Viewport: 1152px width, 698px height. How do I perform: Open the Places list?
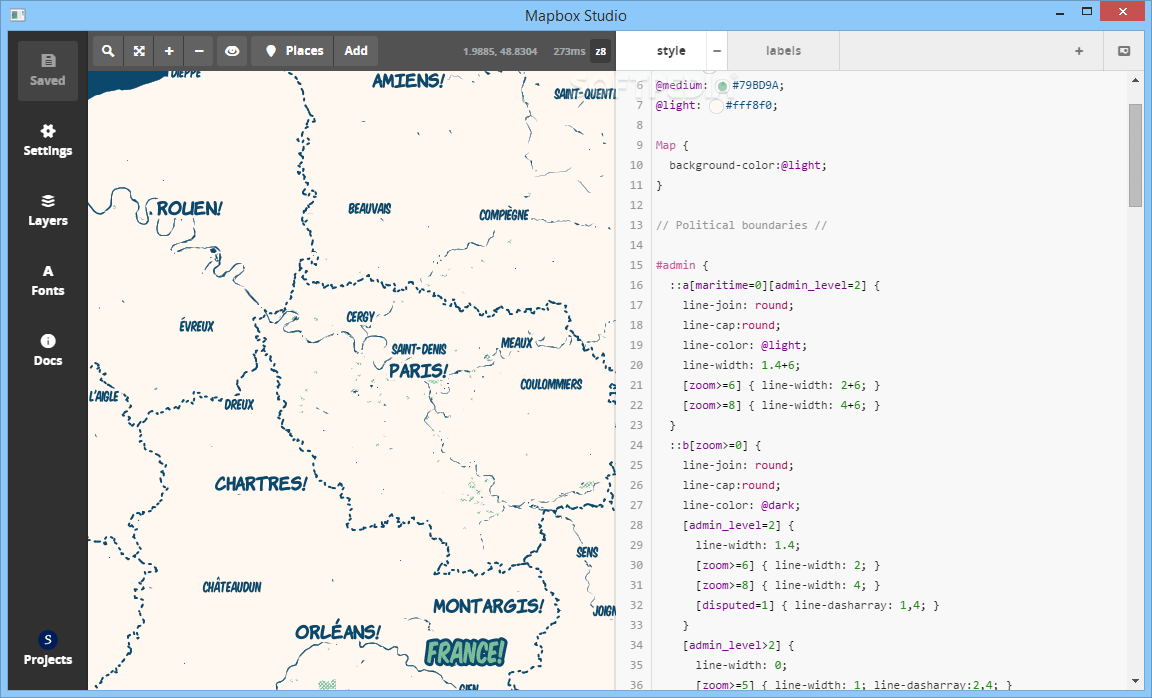tap(292, 51)
